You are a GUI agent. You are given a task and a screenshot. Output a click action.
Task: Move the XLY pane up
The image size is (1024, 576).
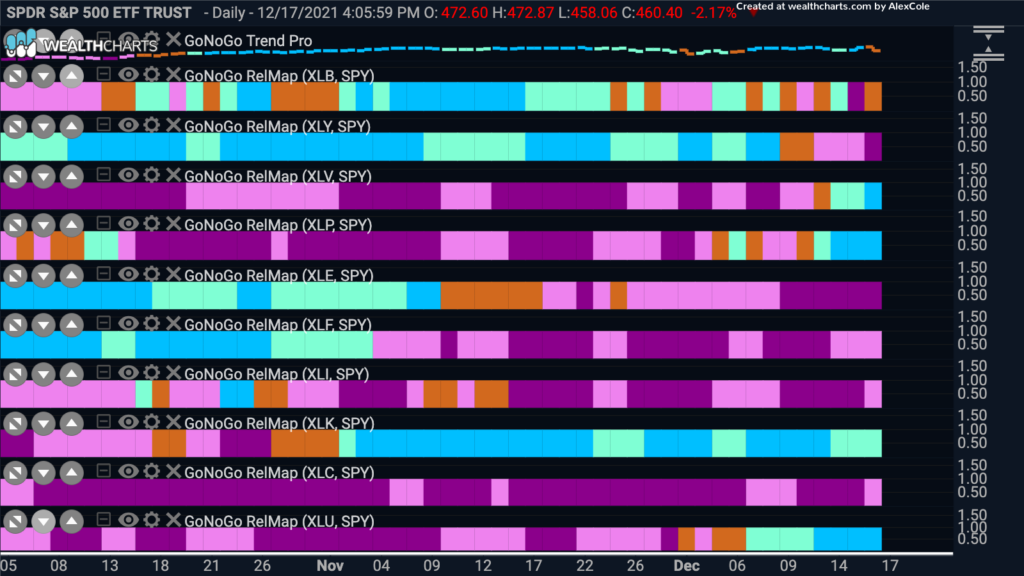pos(71,127)
